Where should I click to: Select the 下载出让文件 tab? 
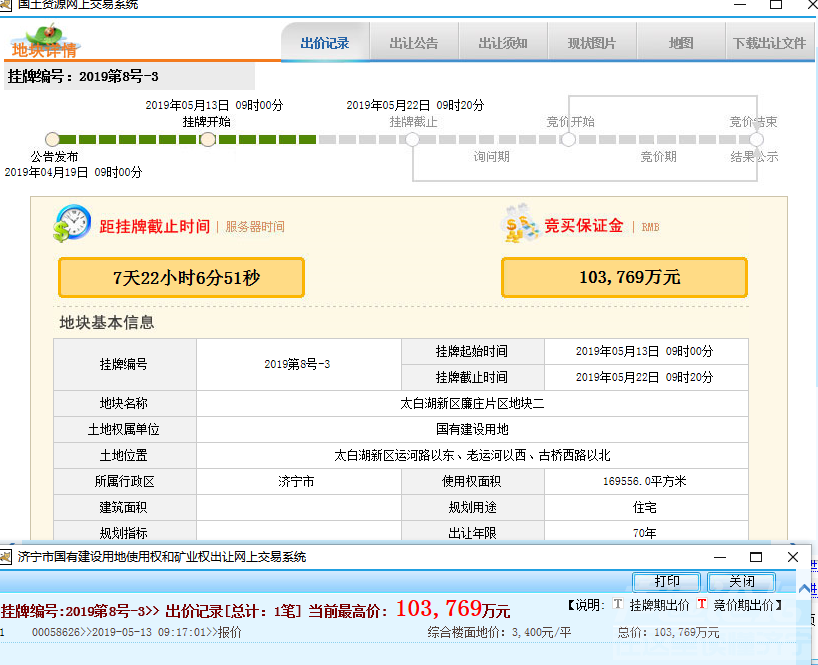772,42
